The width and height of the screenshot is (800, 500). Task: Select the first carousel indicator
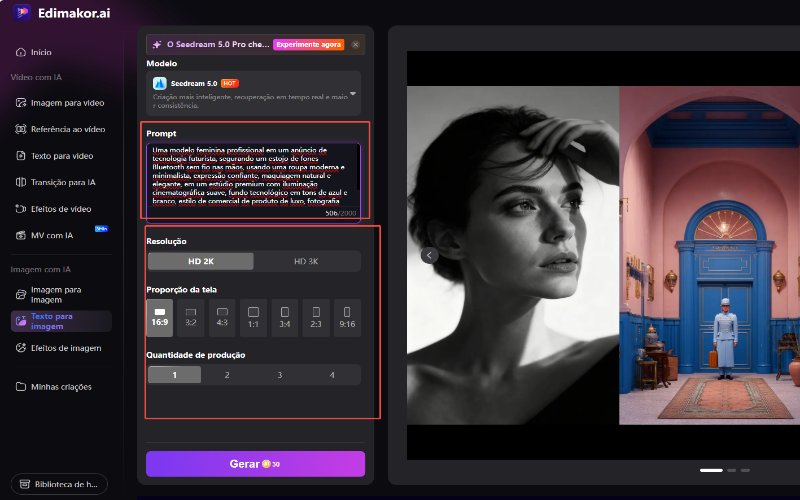pyautogui.click(x=711, y=470)
